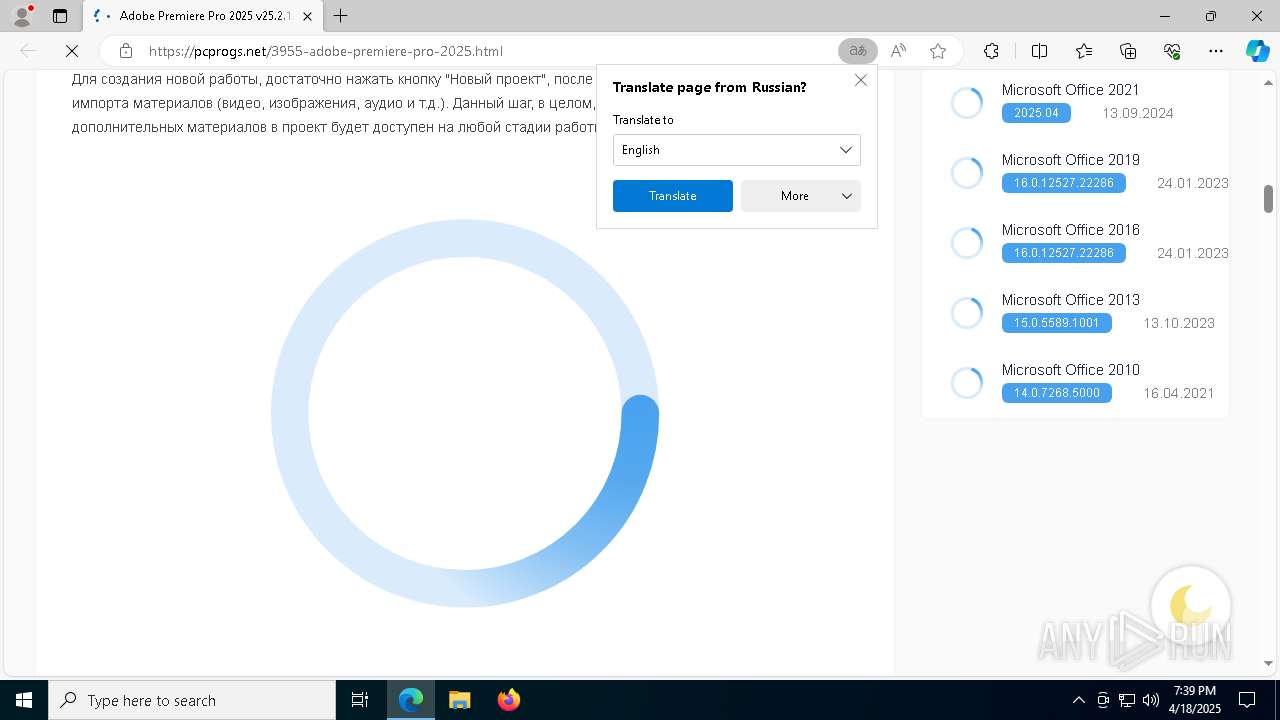Stop loading the page
Screen dimensions: 1280x720
pyautogui.click(x=72, y=51)
